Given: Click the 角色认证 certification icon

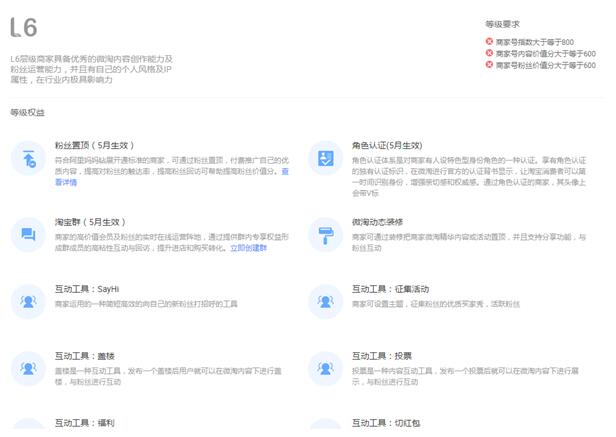Looking at the screenshot, I should click(x=325, y=158).
